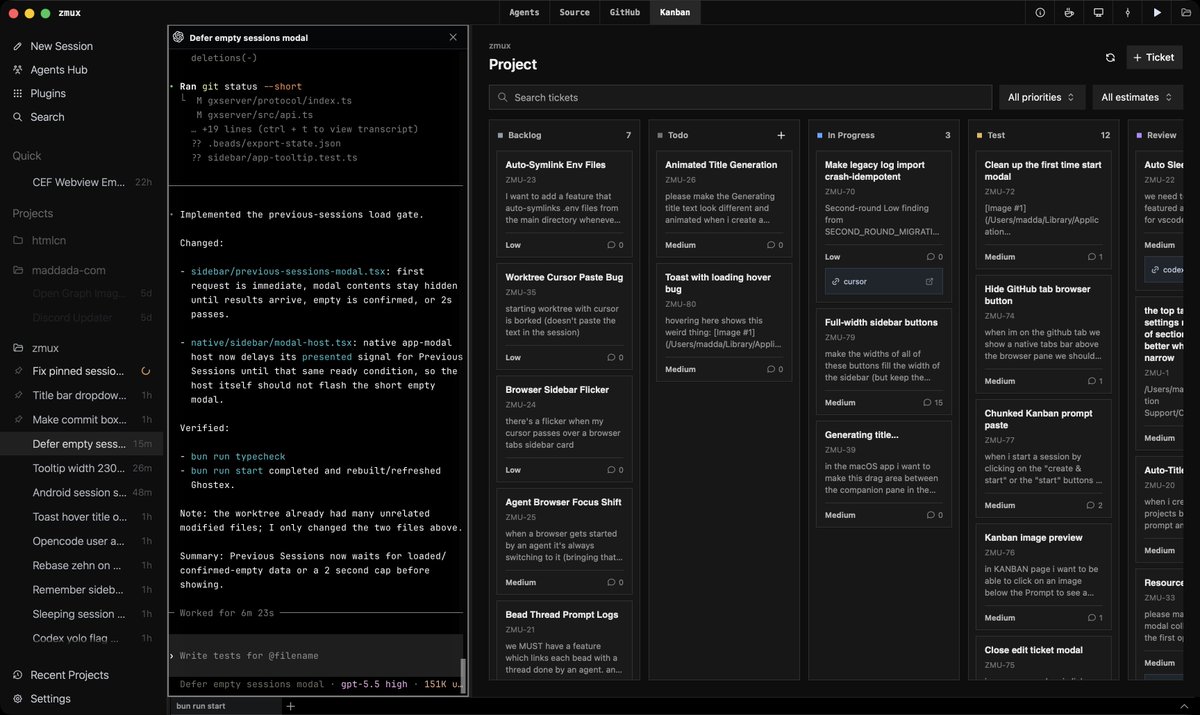Create a new Ticket
The height and width of the screenshot is (715, 1200).
pyautogui.click(x=1154, y=58)
